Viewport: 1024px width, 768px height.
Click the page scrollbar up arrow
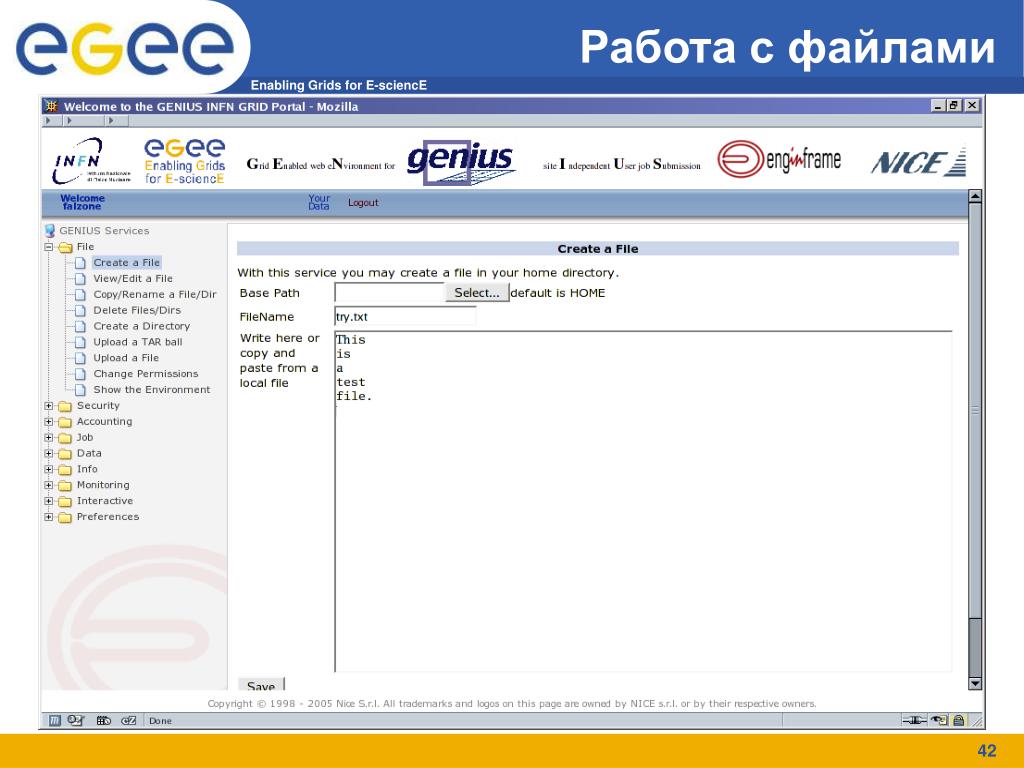click(975, 196)
